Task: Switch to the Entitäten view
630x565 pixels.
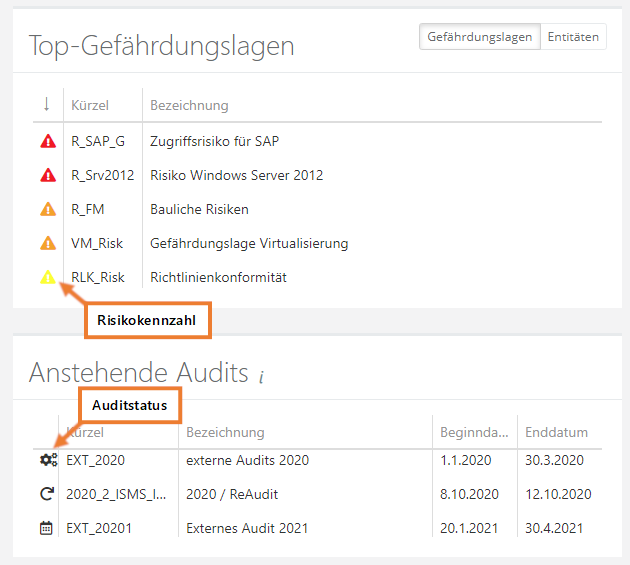Action: point(573,37)
